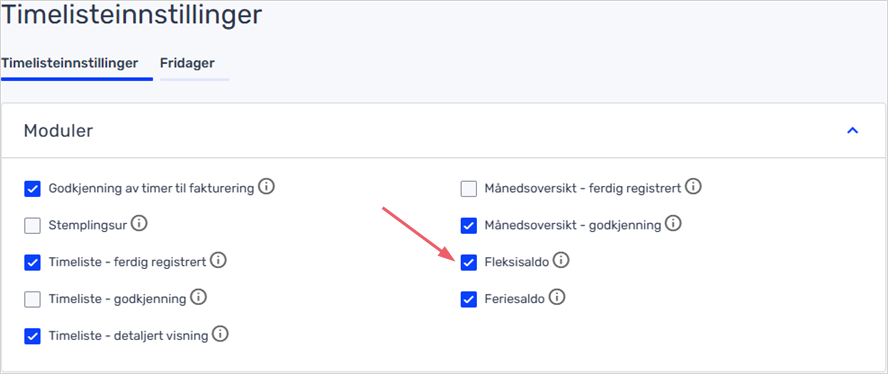Click the Feriesaldo info icon
Screen dimensions: 888x374
tap(557, 296)
